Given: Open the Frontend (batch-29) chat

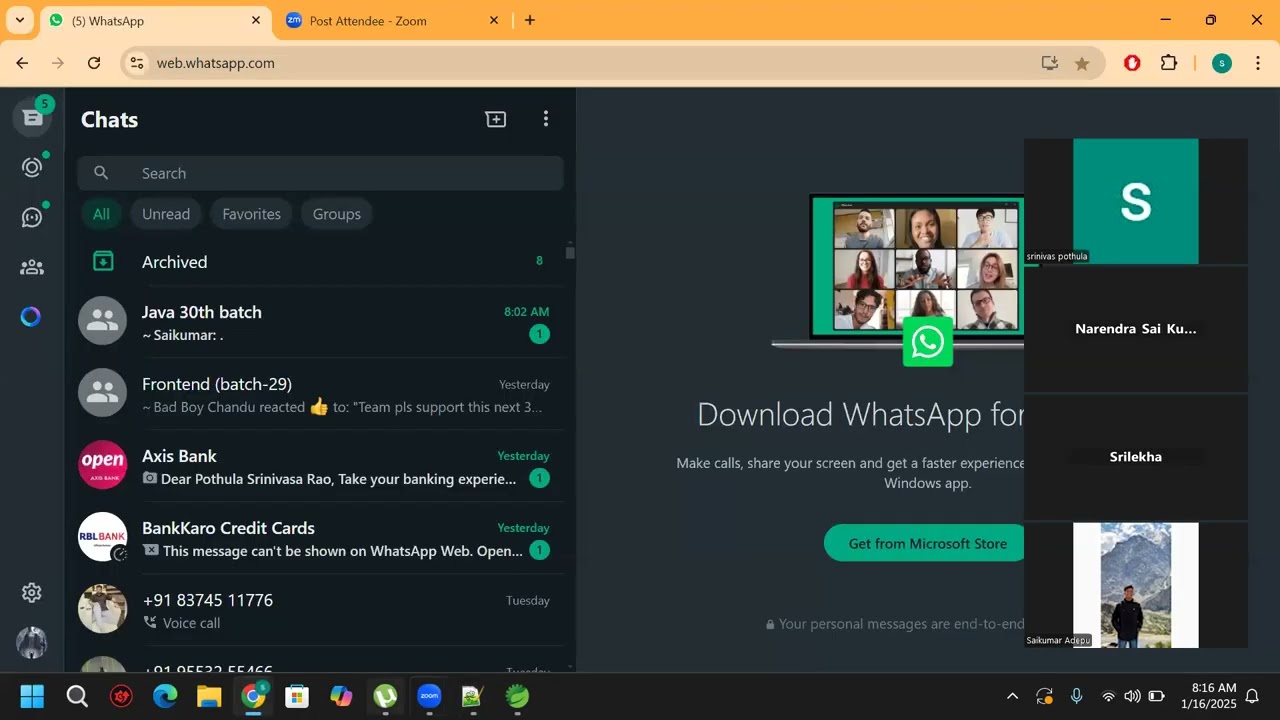Looking at the screenshot, I should [320, 394].
